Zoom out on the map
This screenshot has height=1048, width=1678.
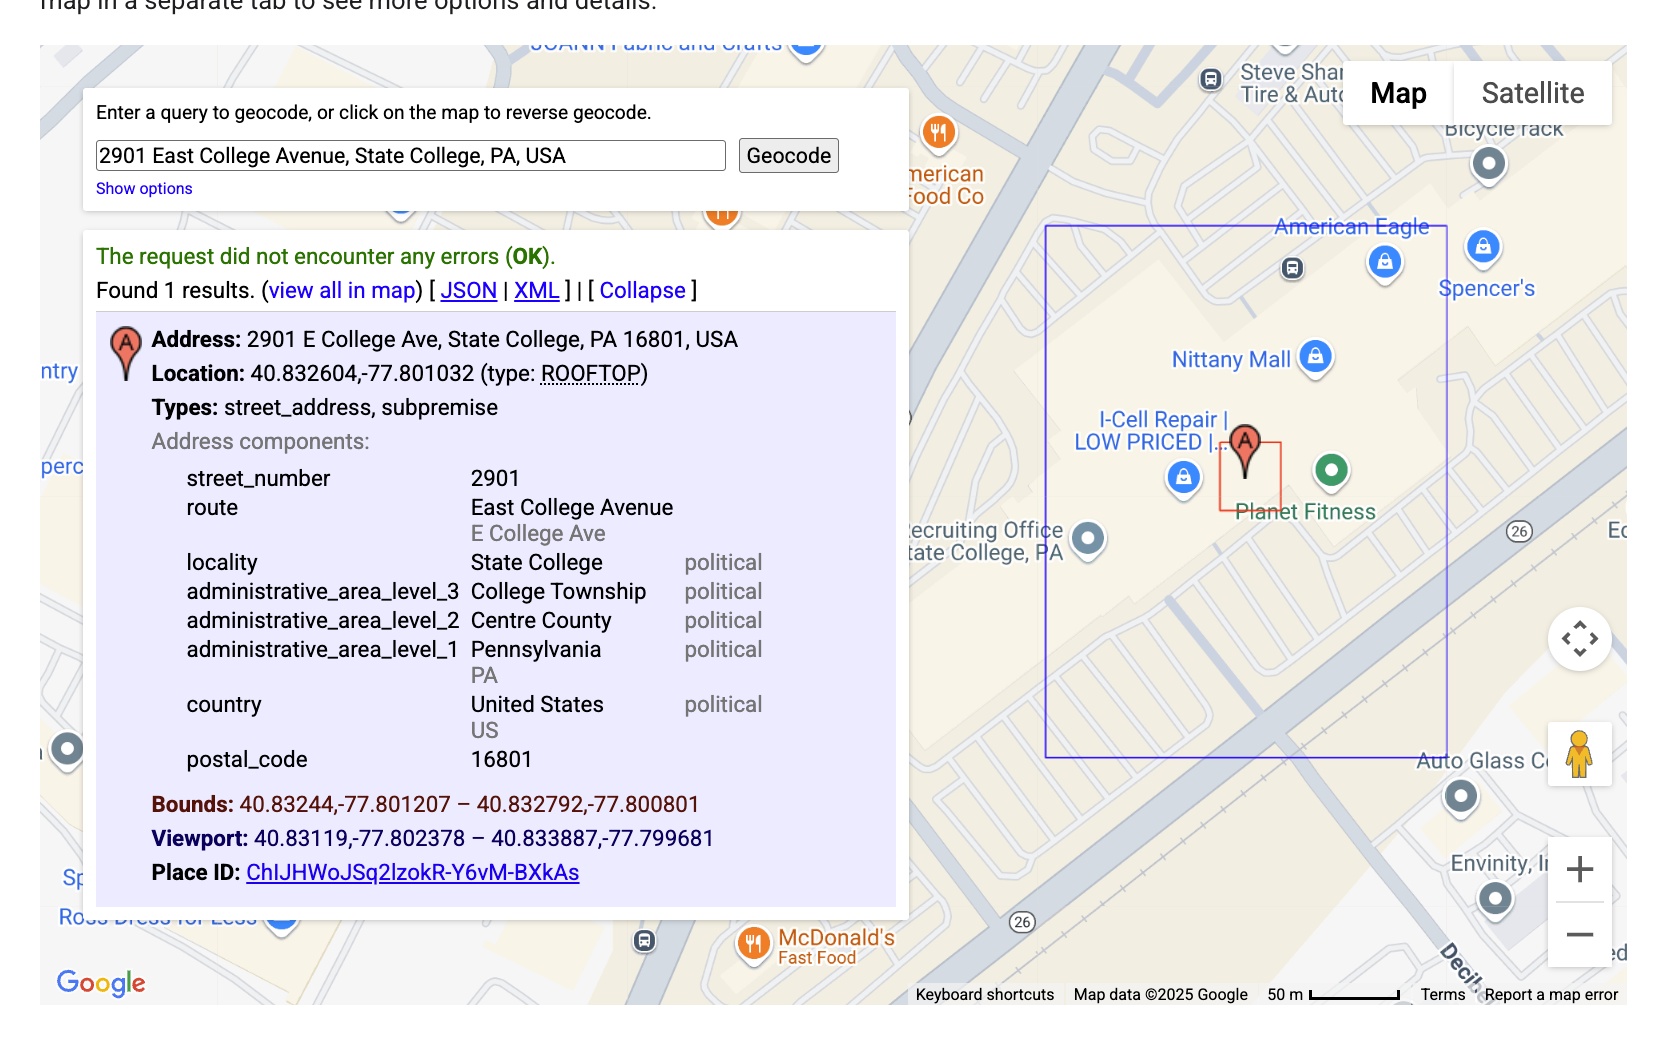click(1579, 935)
